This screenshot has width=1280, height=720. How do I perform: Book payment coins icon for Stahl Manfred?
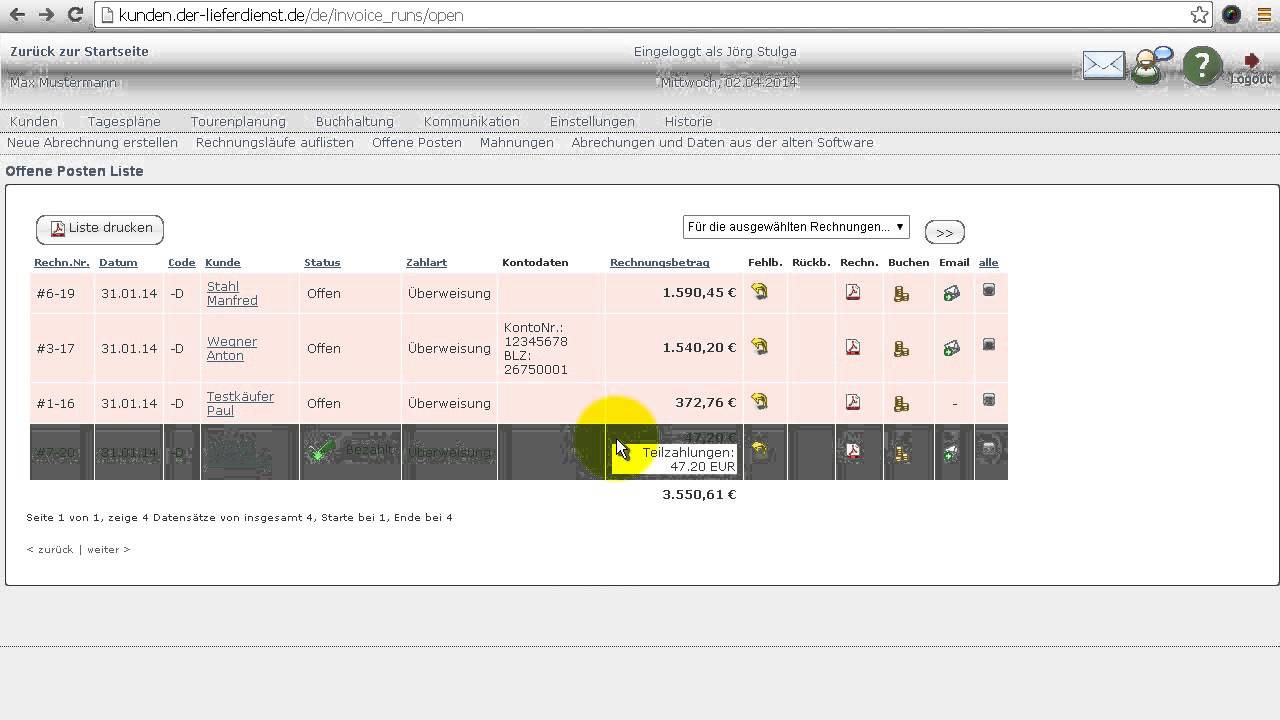click(901, 294)
